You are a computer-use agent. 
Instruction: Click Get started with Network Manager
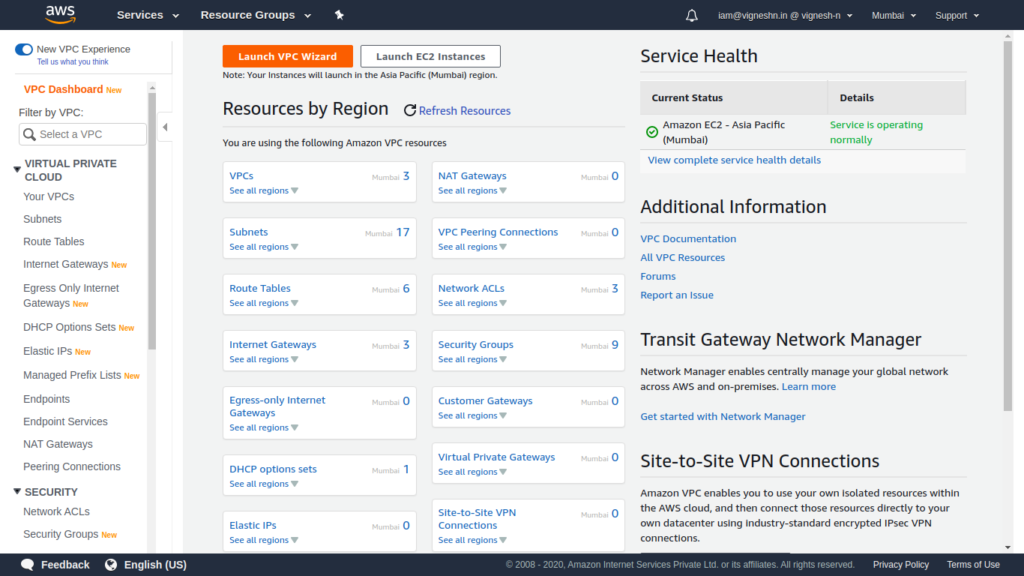tap(722, 417)
